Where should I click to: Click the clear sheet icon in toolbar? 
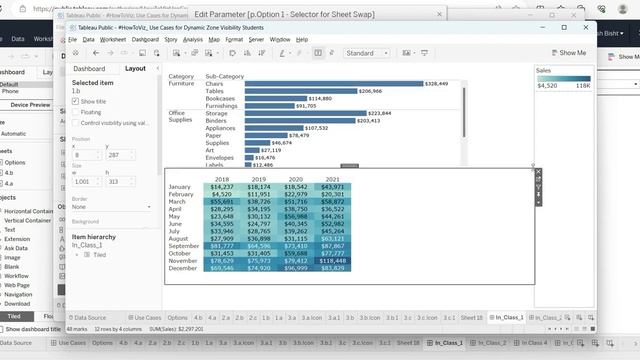(209, 53)
